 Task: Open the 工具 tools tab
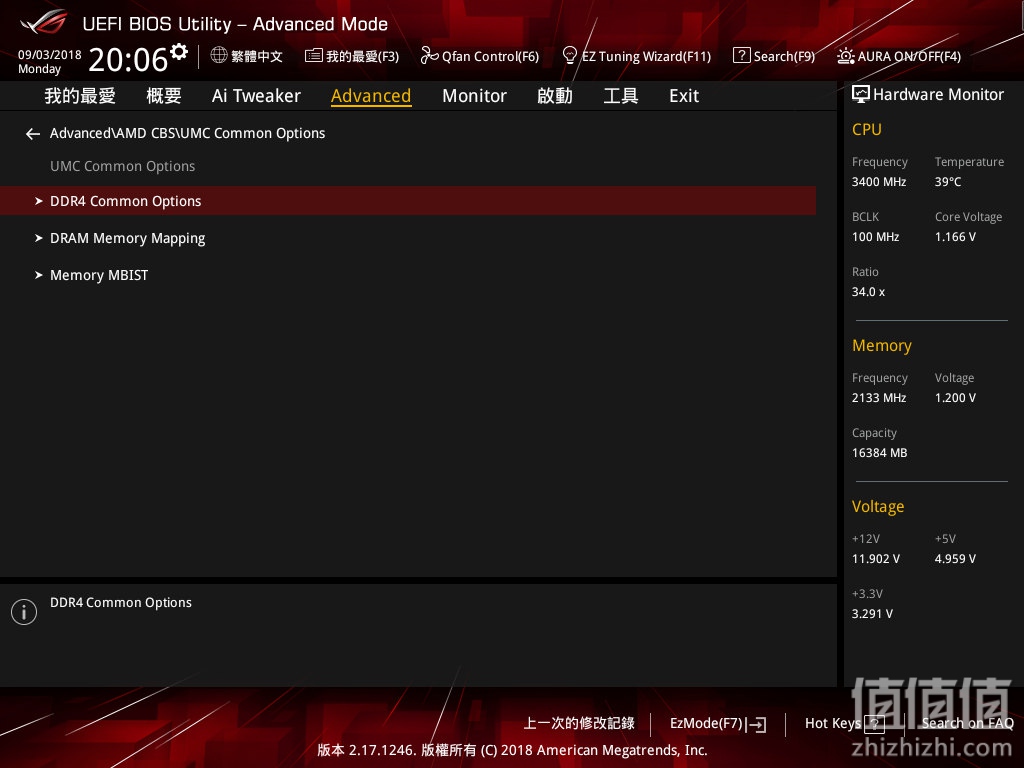click(x=620, y=96)
